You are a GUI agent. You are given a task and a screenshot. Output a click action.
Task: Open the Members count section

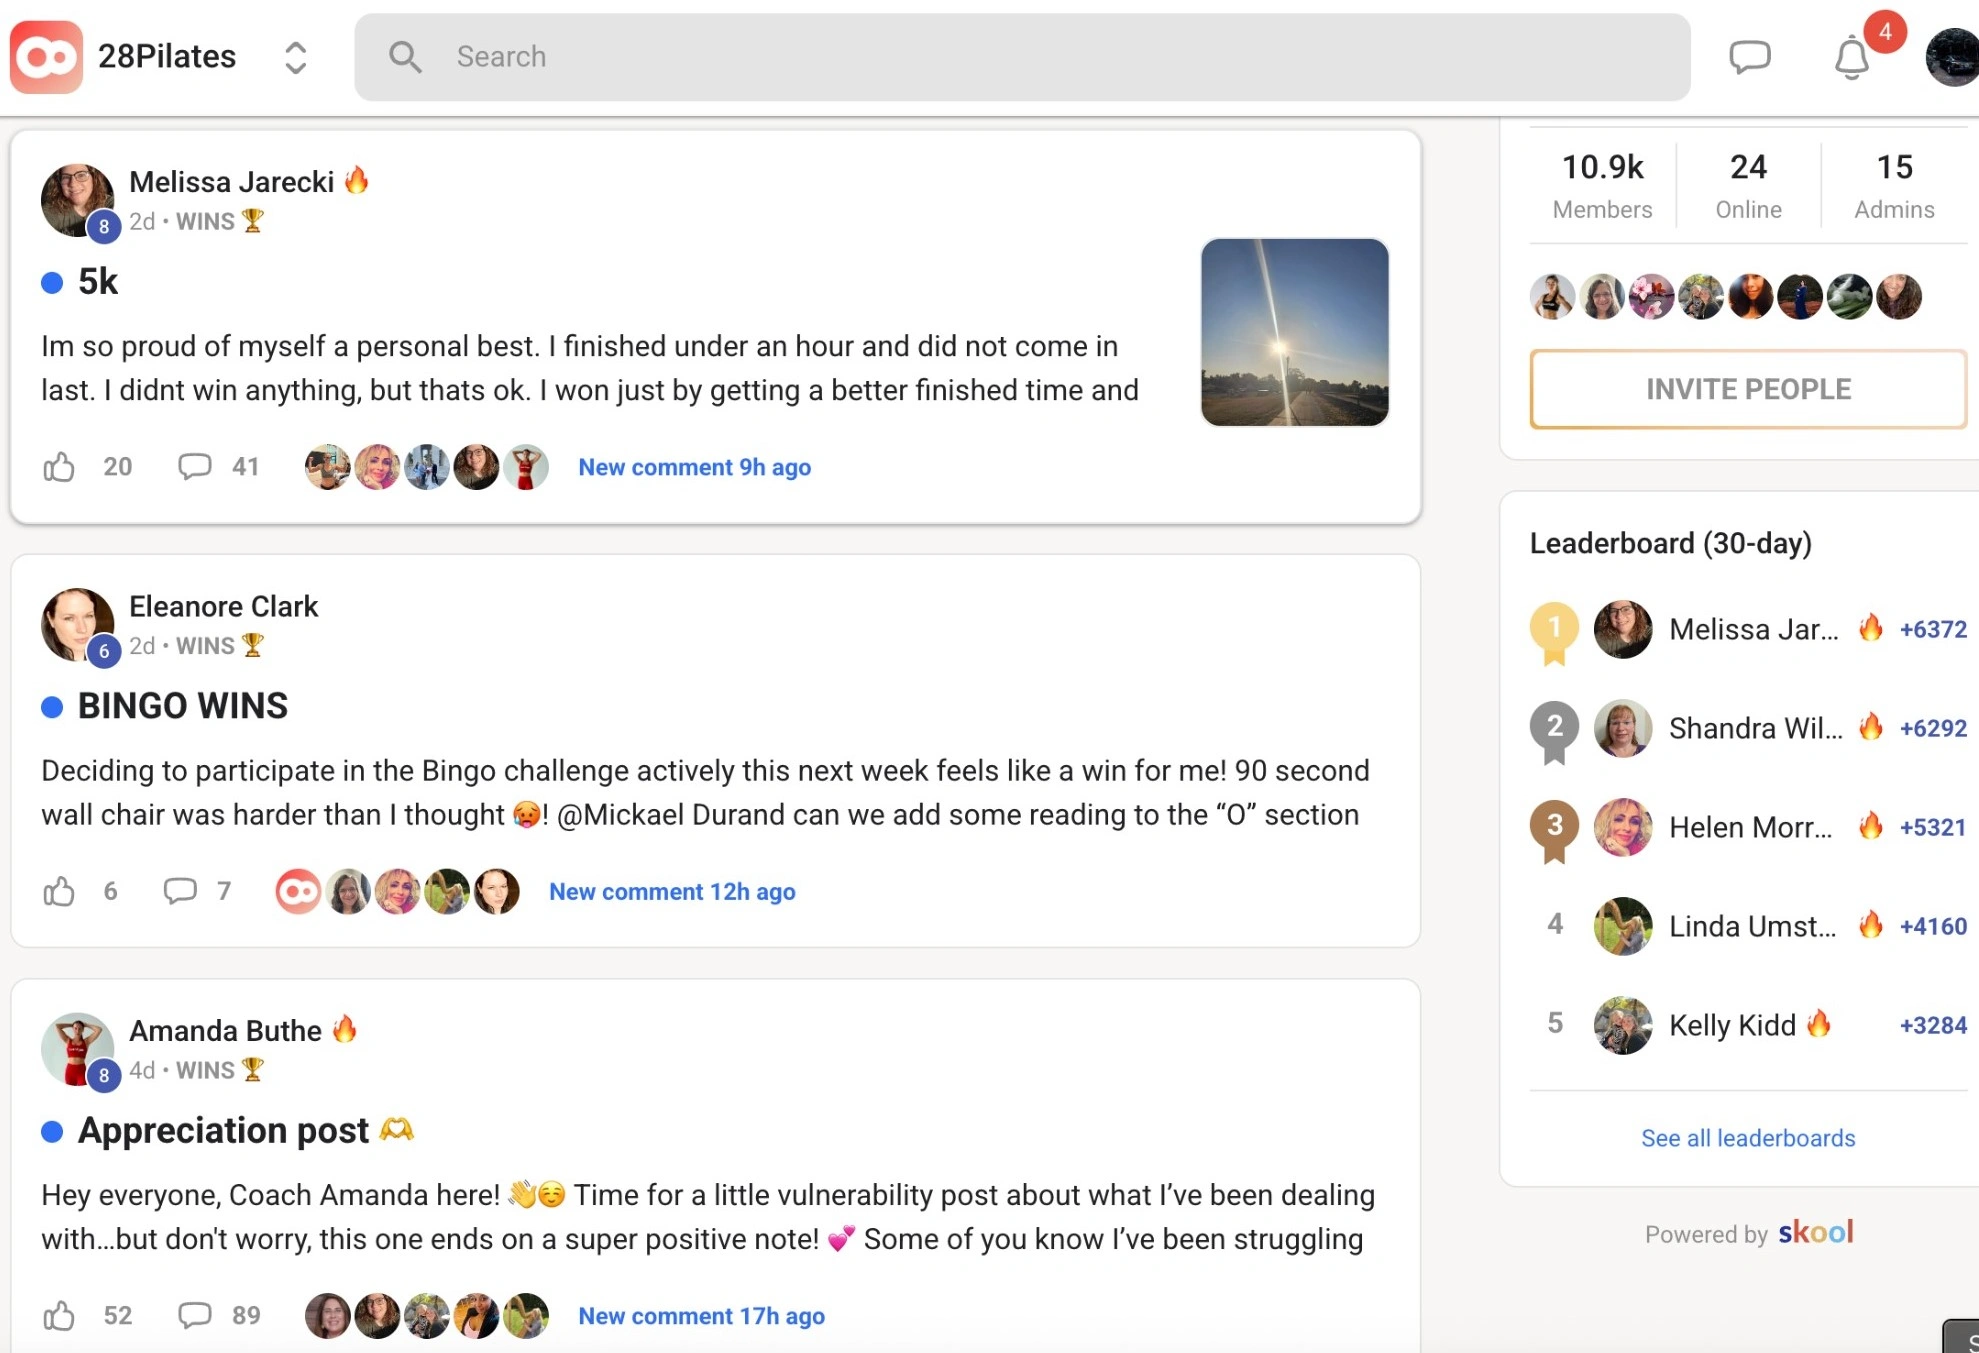1602,184
